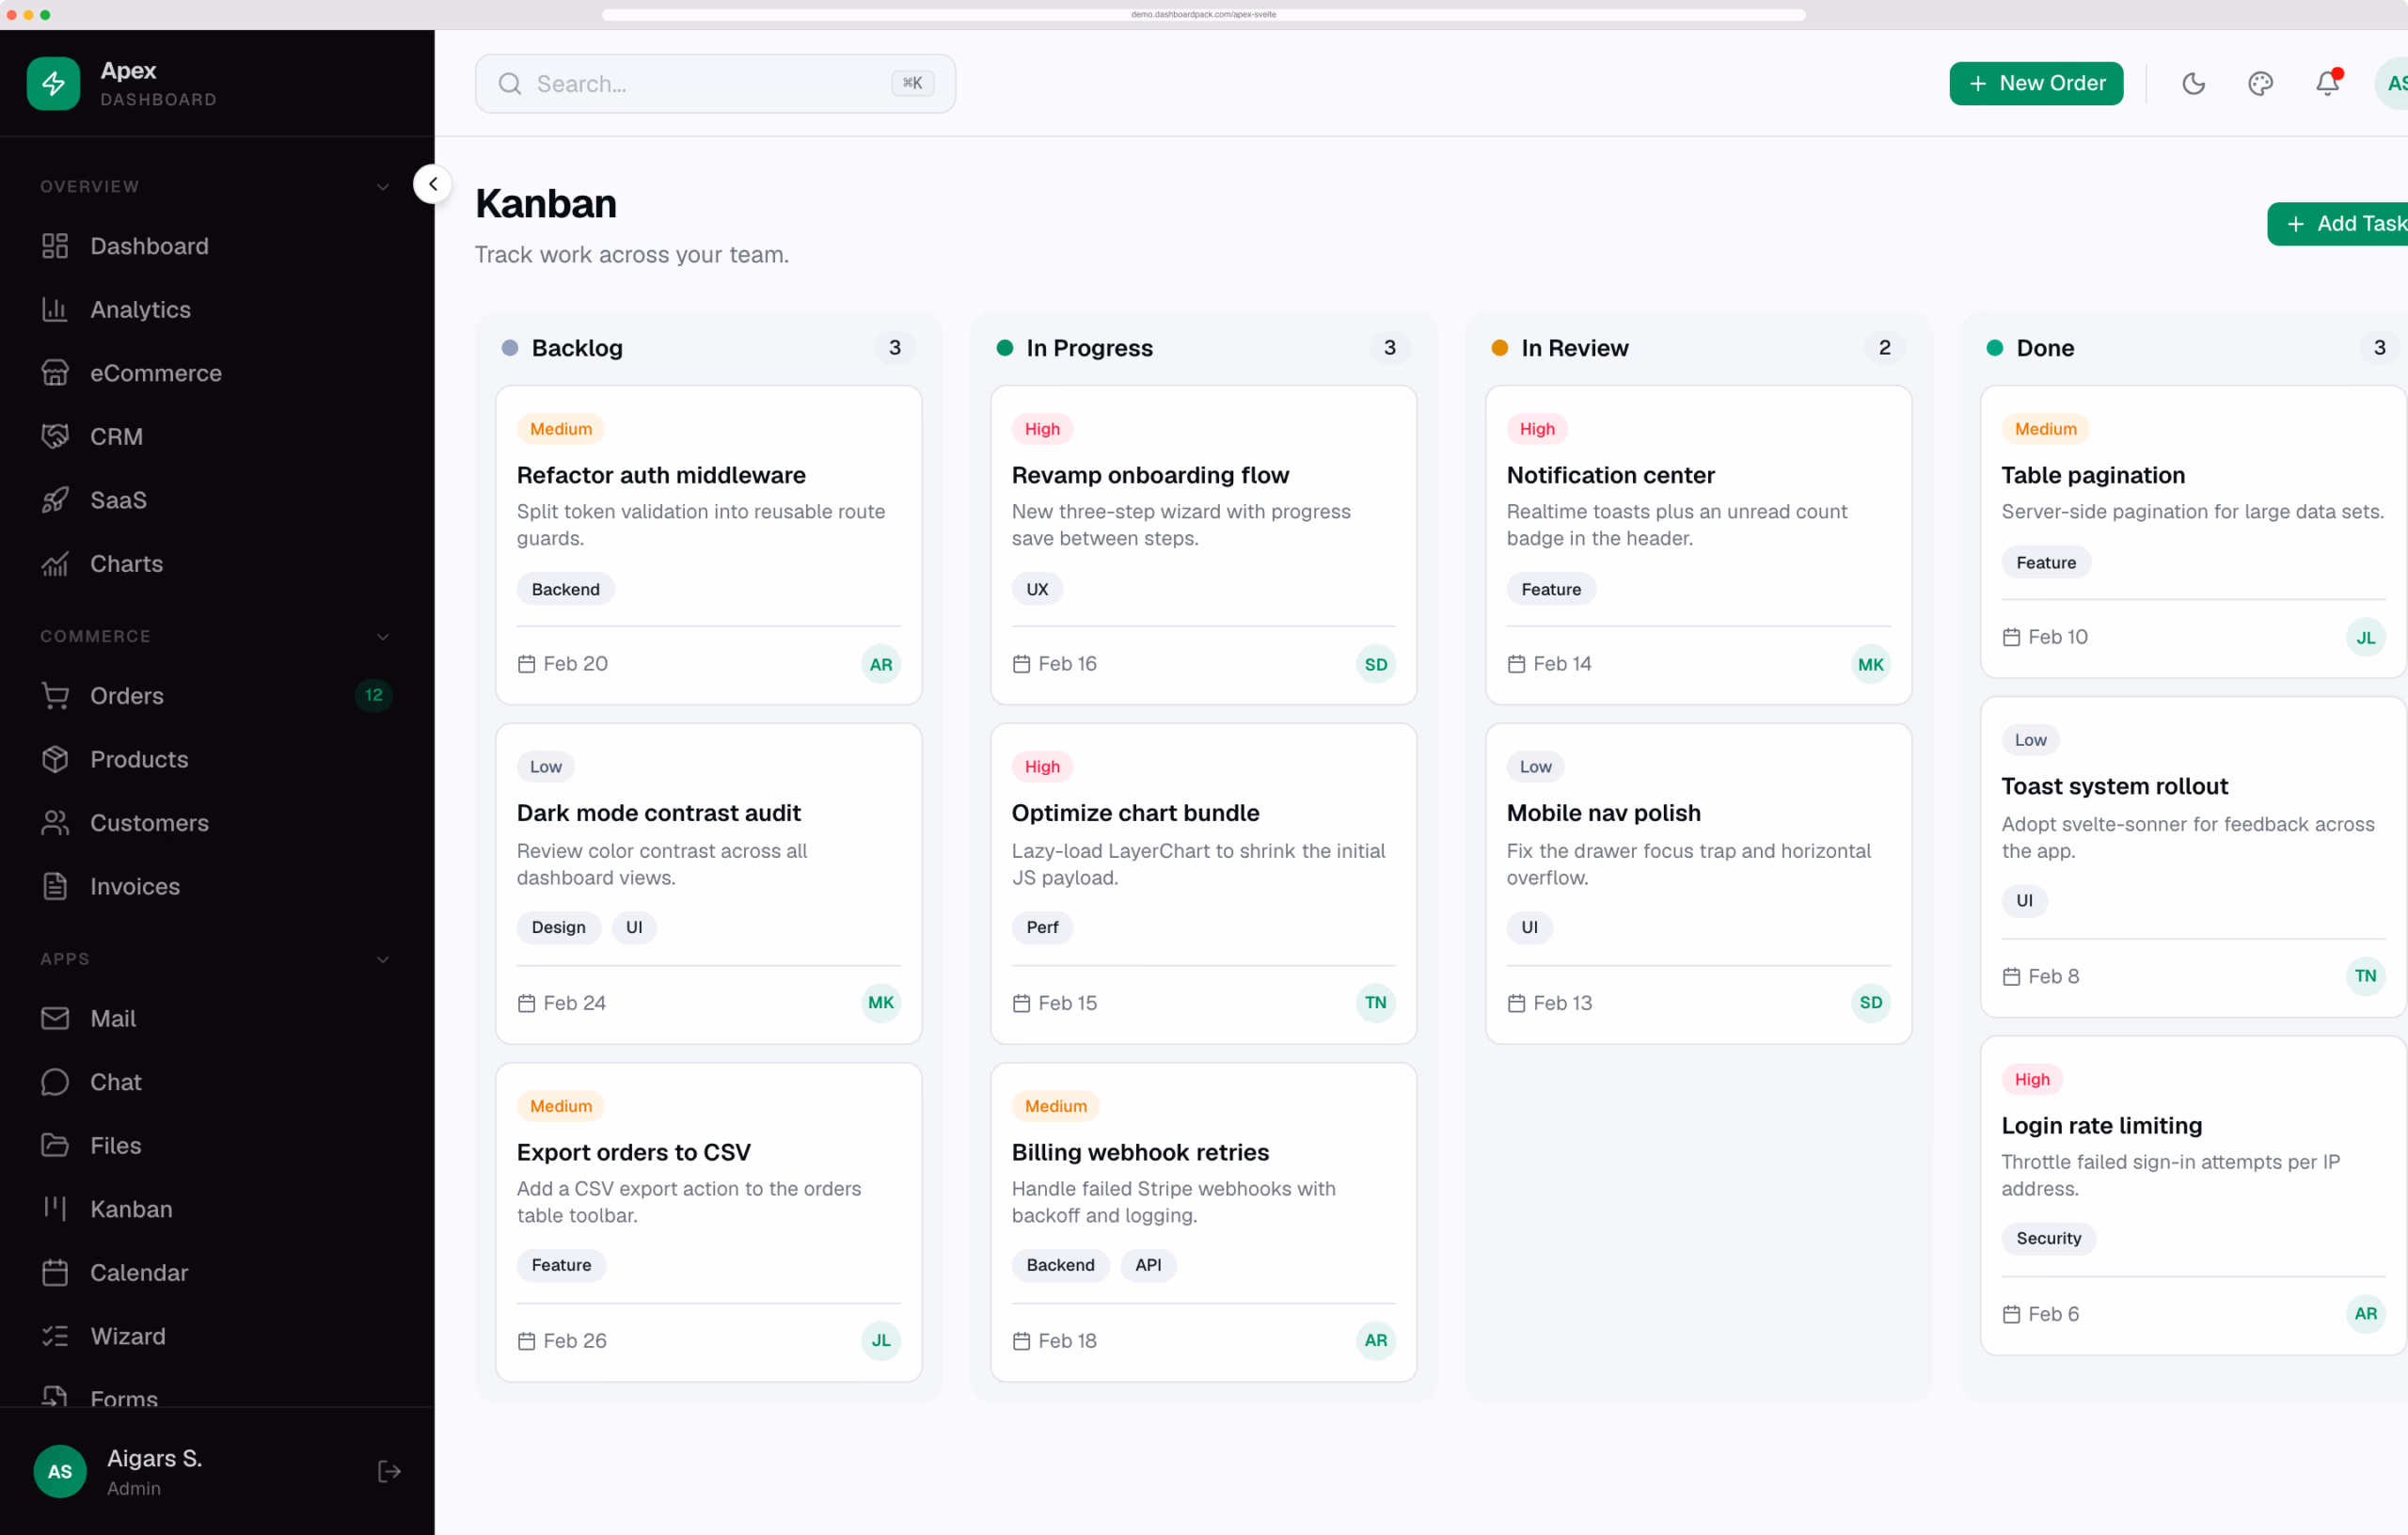Viewport: 2408px width, 1535px height.
Task: Toggle dark mode with moon icon
Action: (x=2193, y=83)
